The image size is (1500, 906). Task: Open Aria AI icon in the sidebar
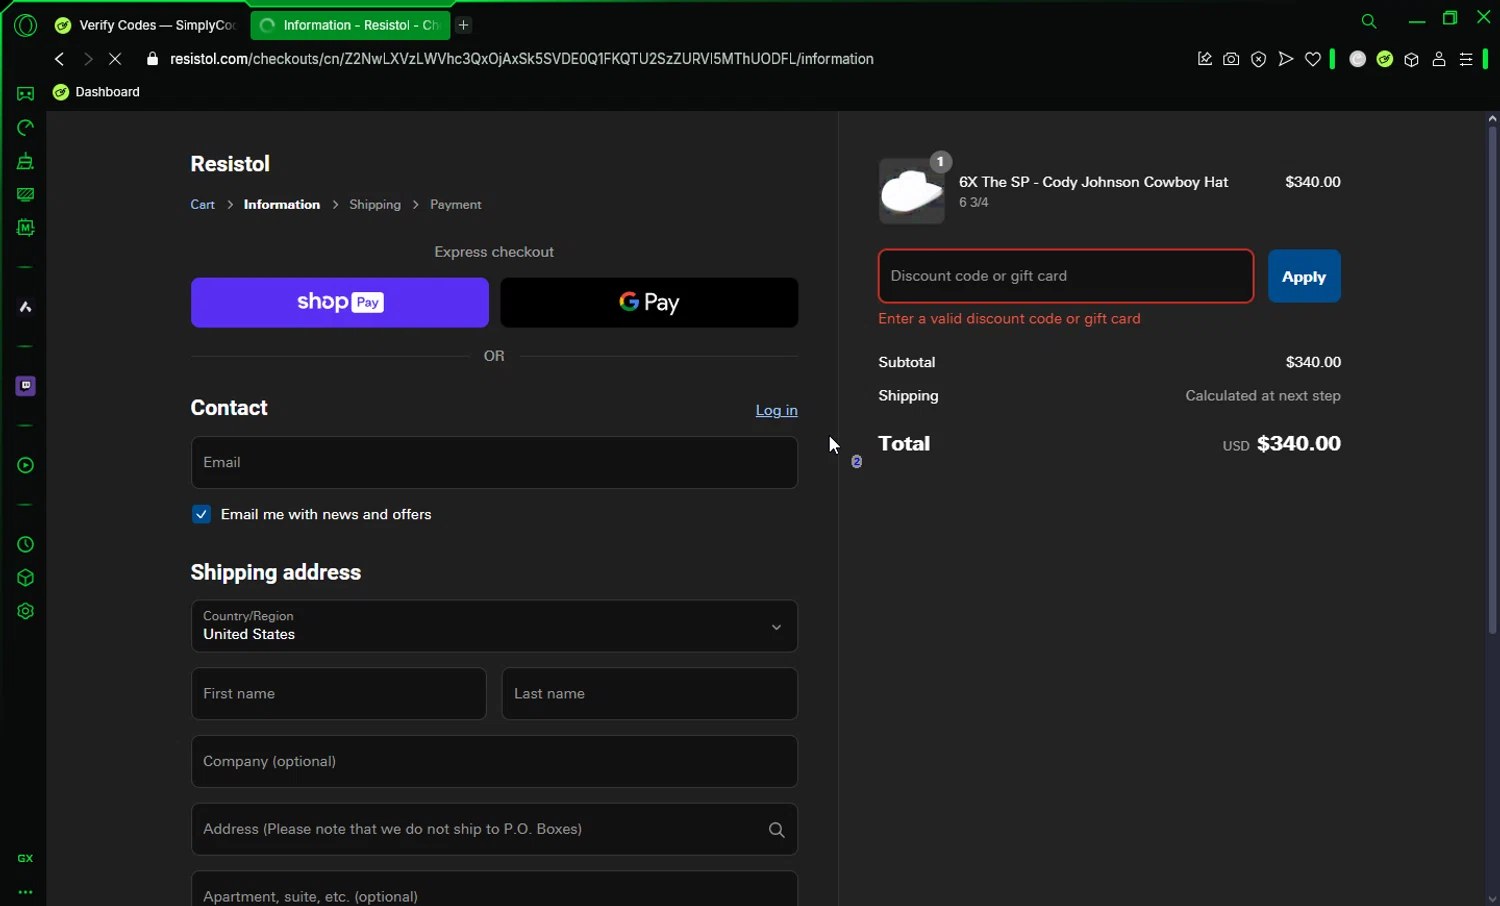pyautogui.click(x=26, y=307)
